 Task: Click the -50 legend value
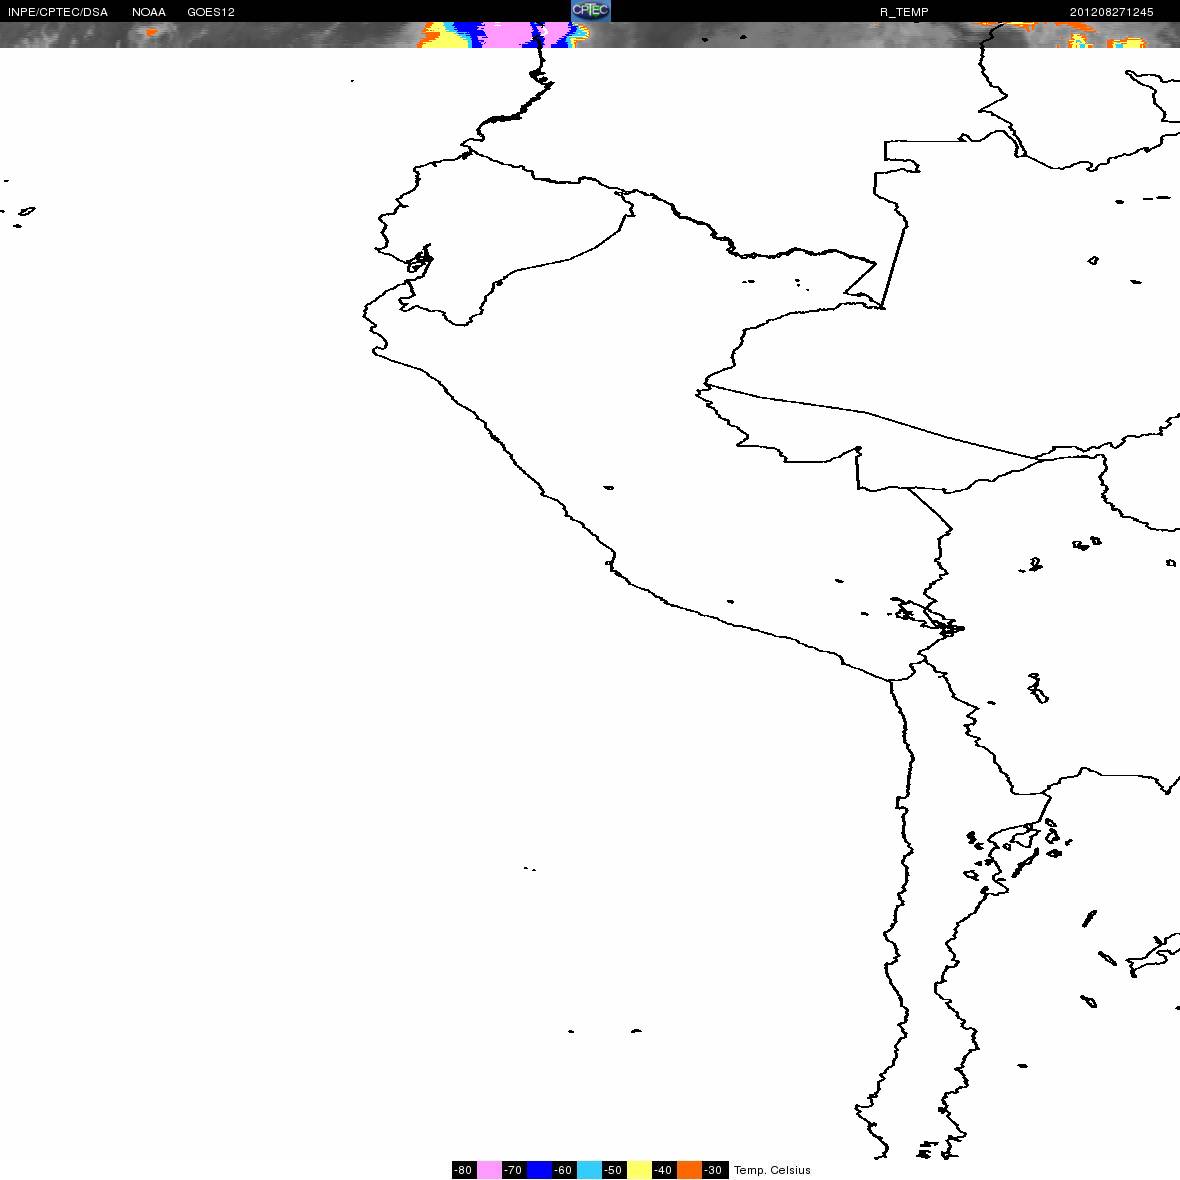pyautogui.click(x=613, y=1169)
